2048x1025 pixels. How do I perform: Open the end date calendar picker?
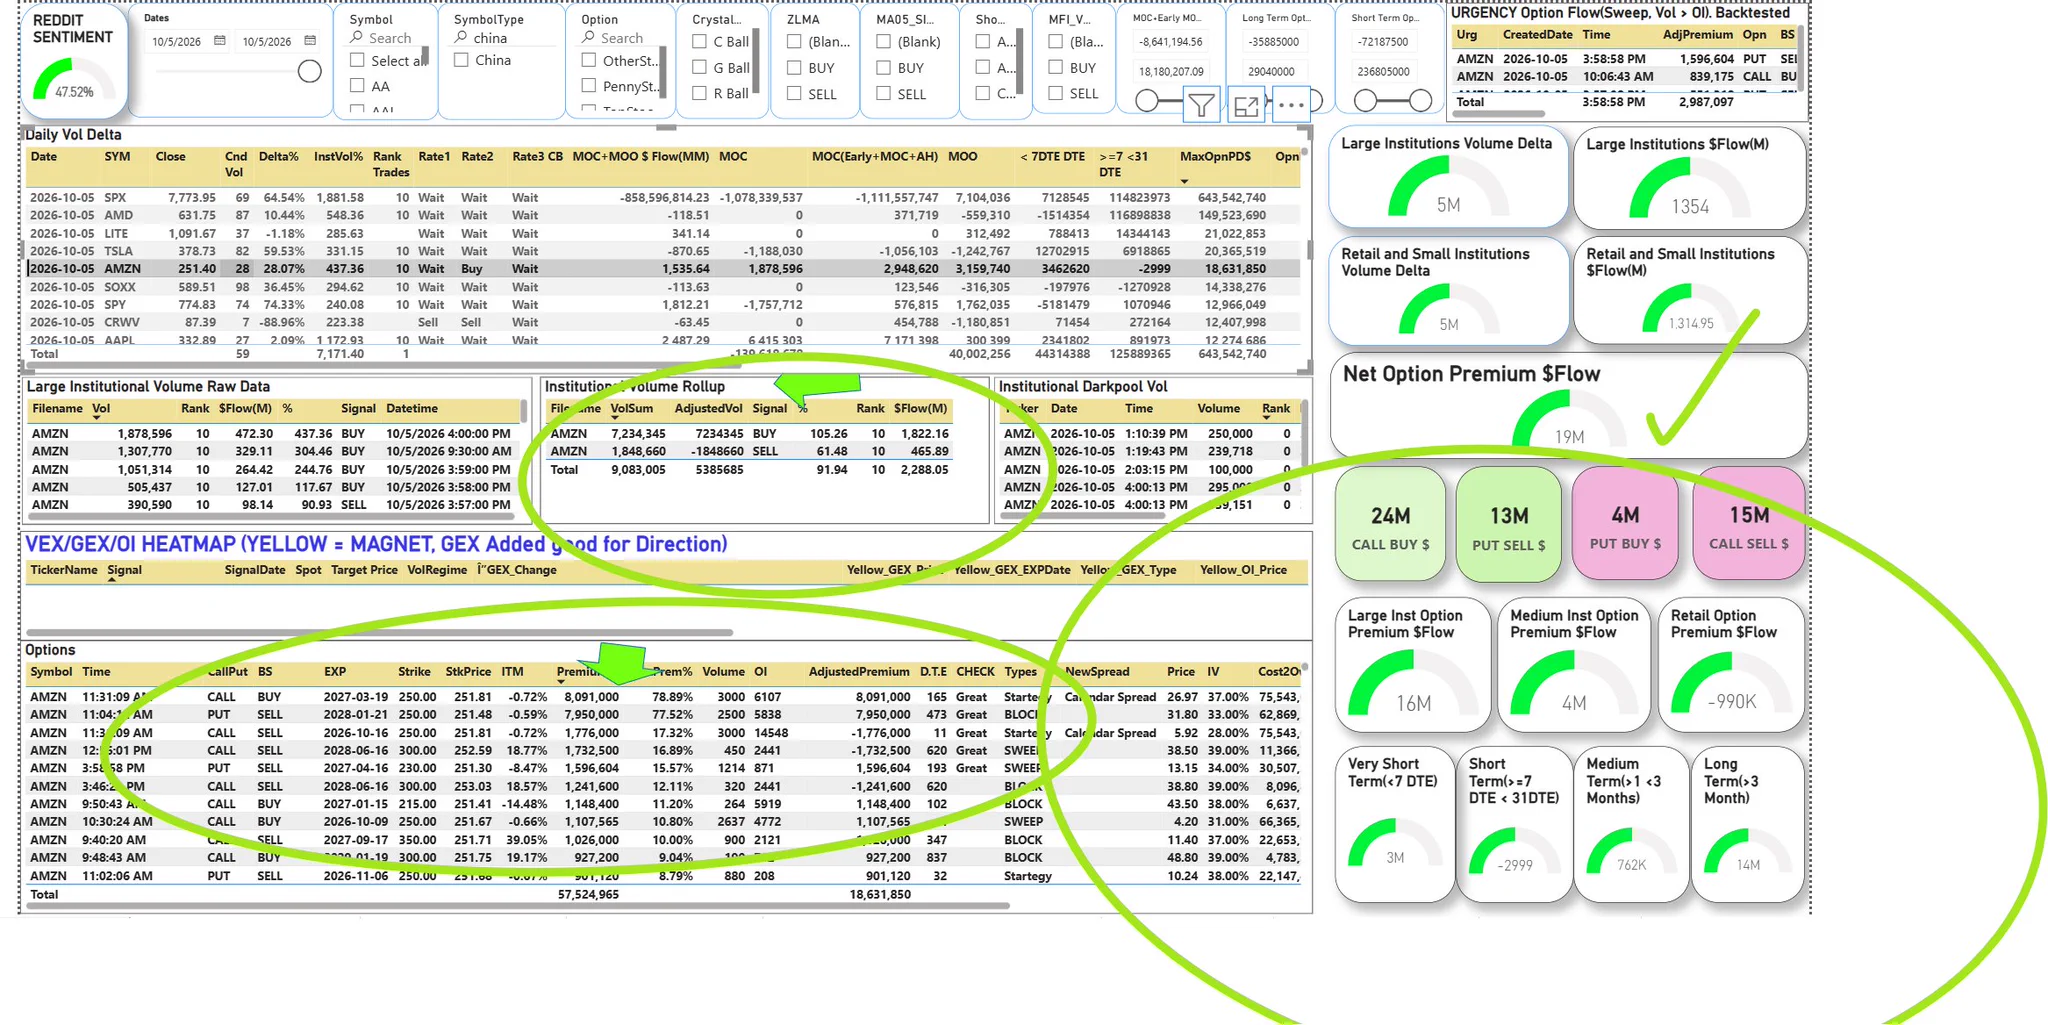tap(310, 41)
